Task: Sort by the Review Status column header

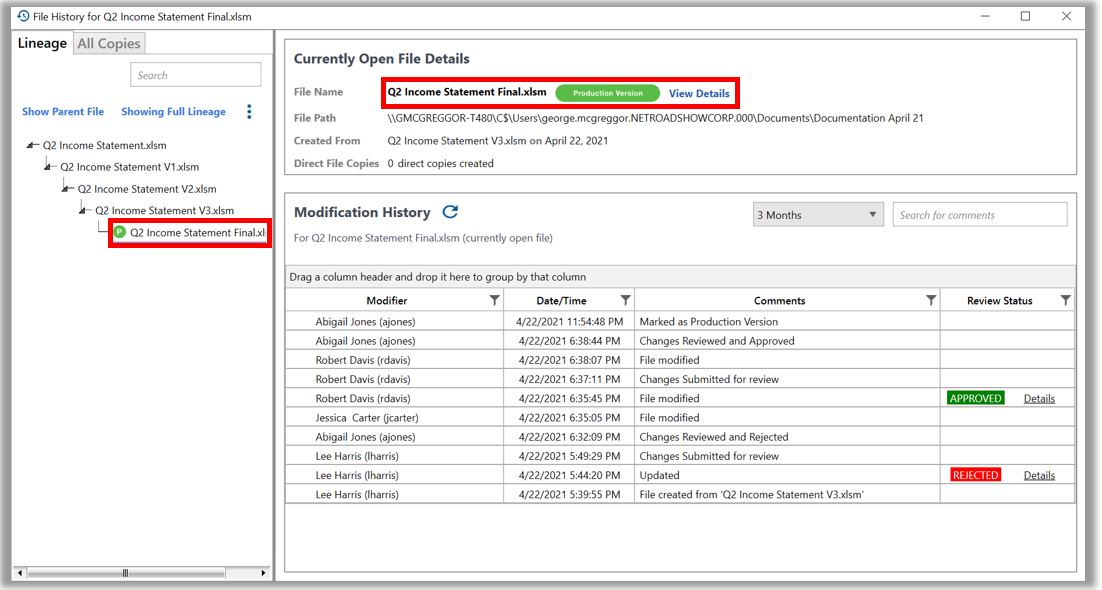Action: click(x=999, y=300)
